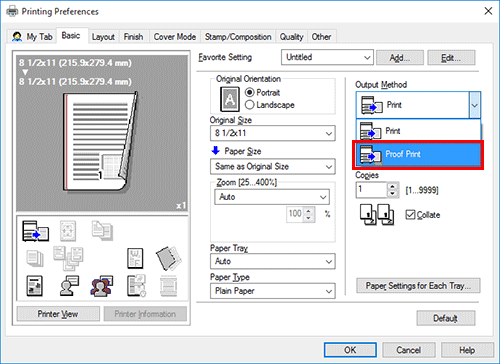Screen dimensions: 500x364
Task: Click the page preview thumbnail
Action: tap(101, 142)
